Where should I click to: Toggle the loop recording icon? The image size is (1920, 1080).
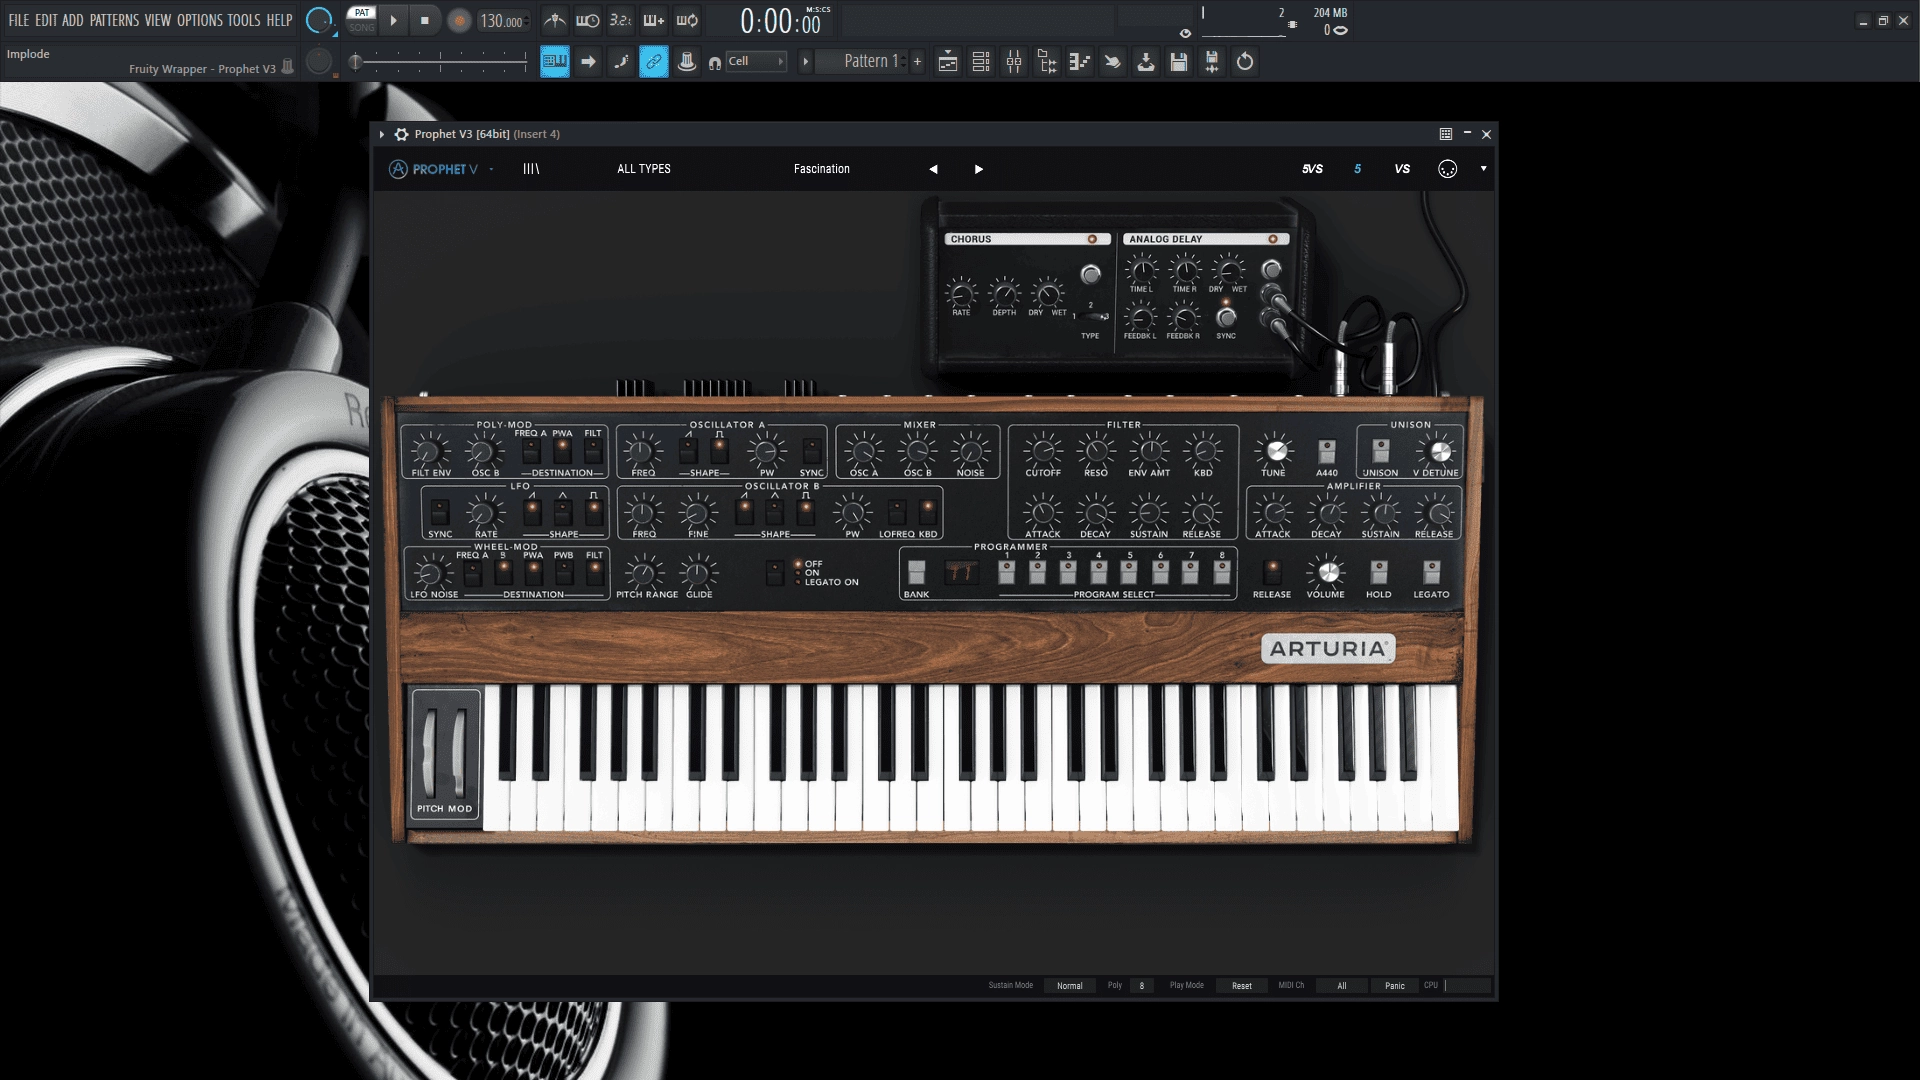(687, 20)
